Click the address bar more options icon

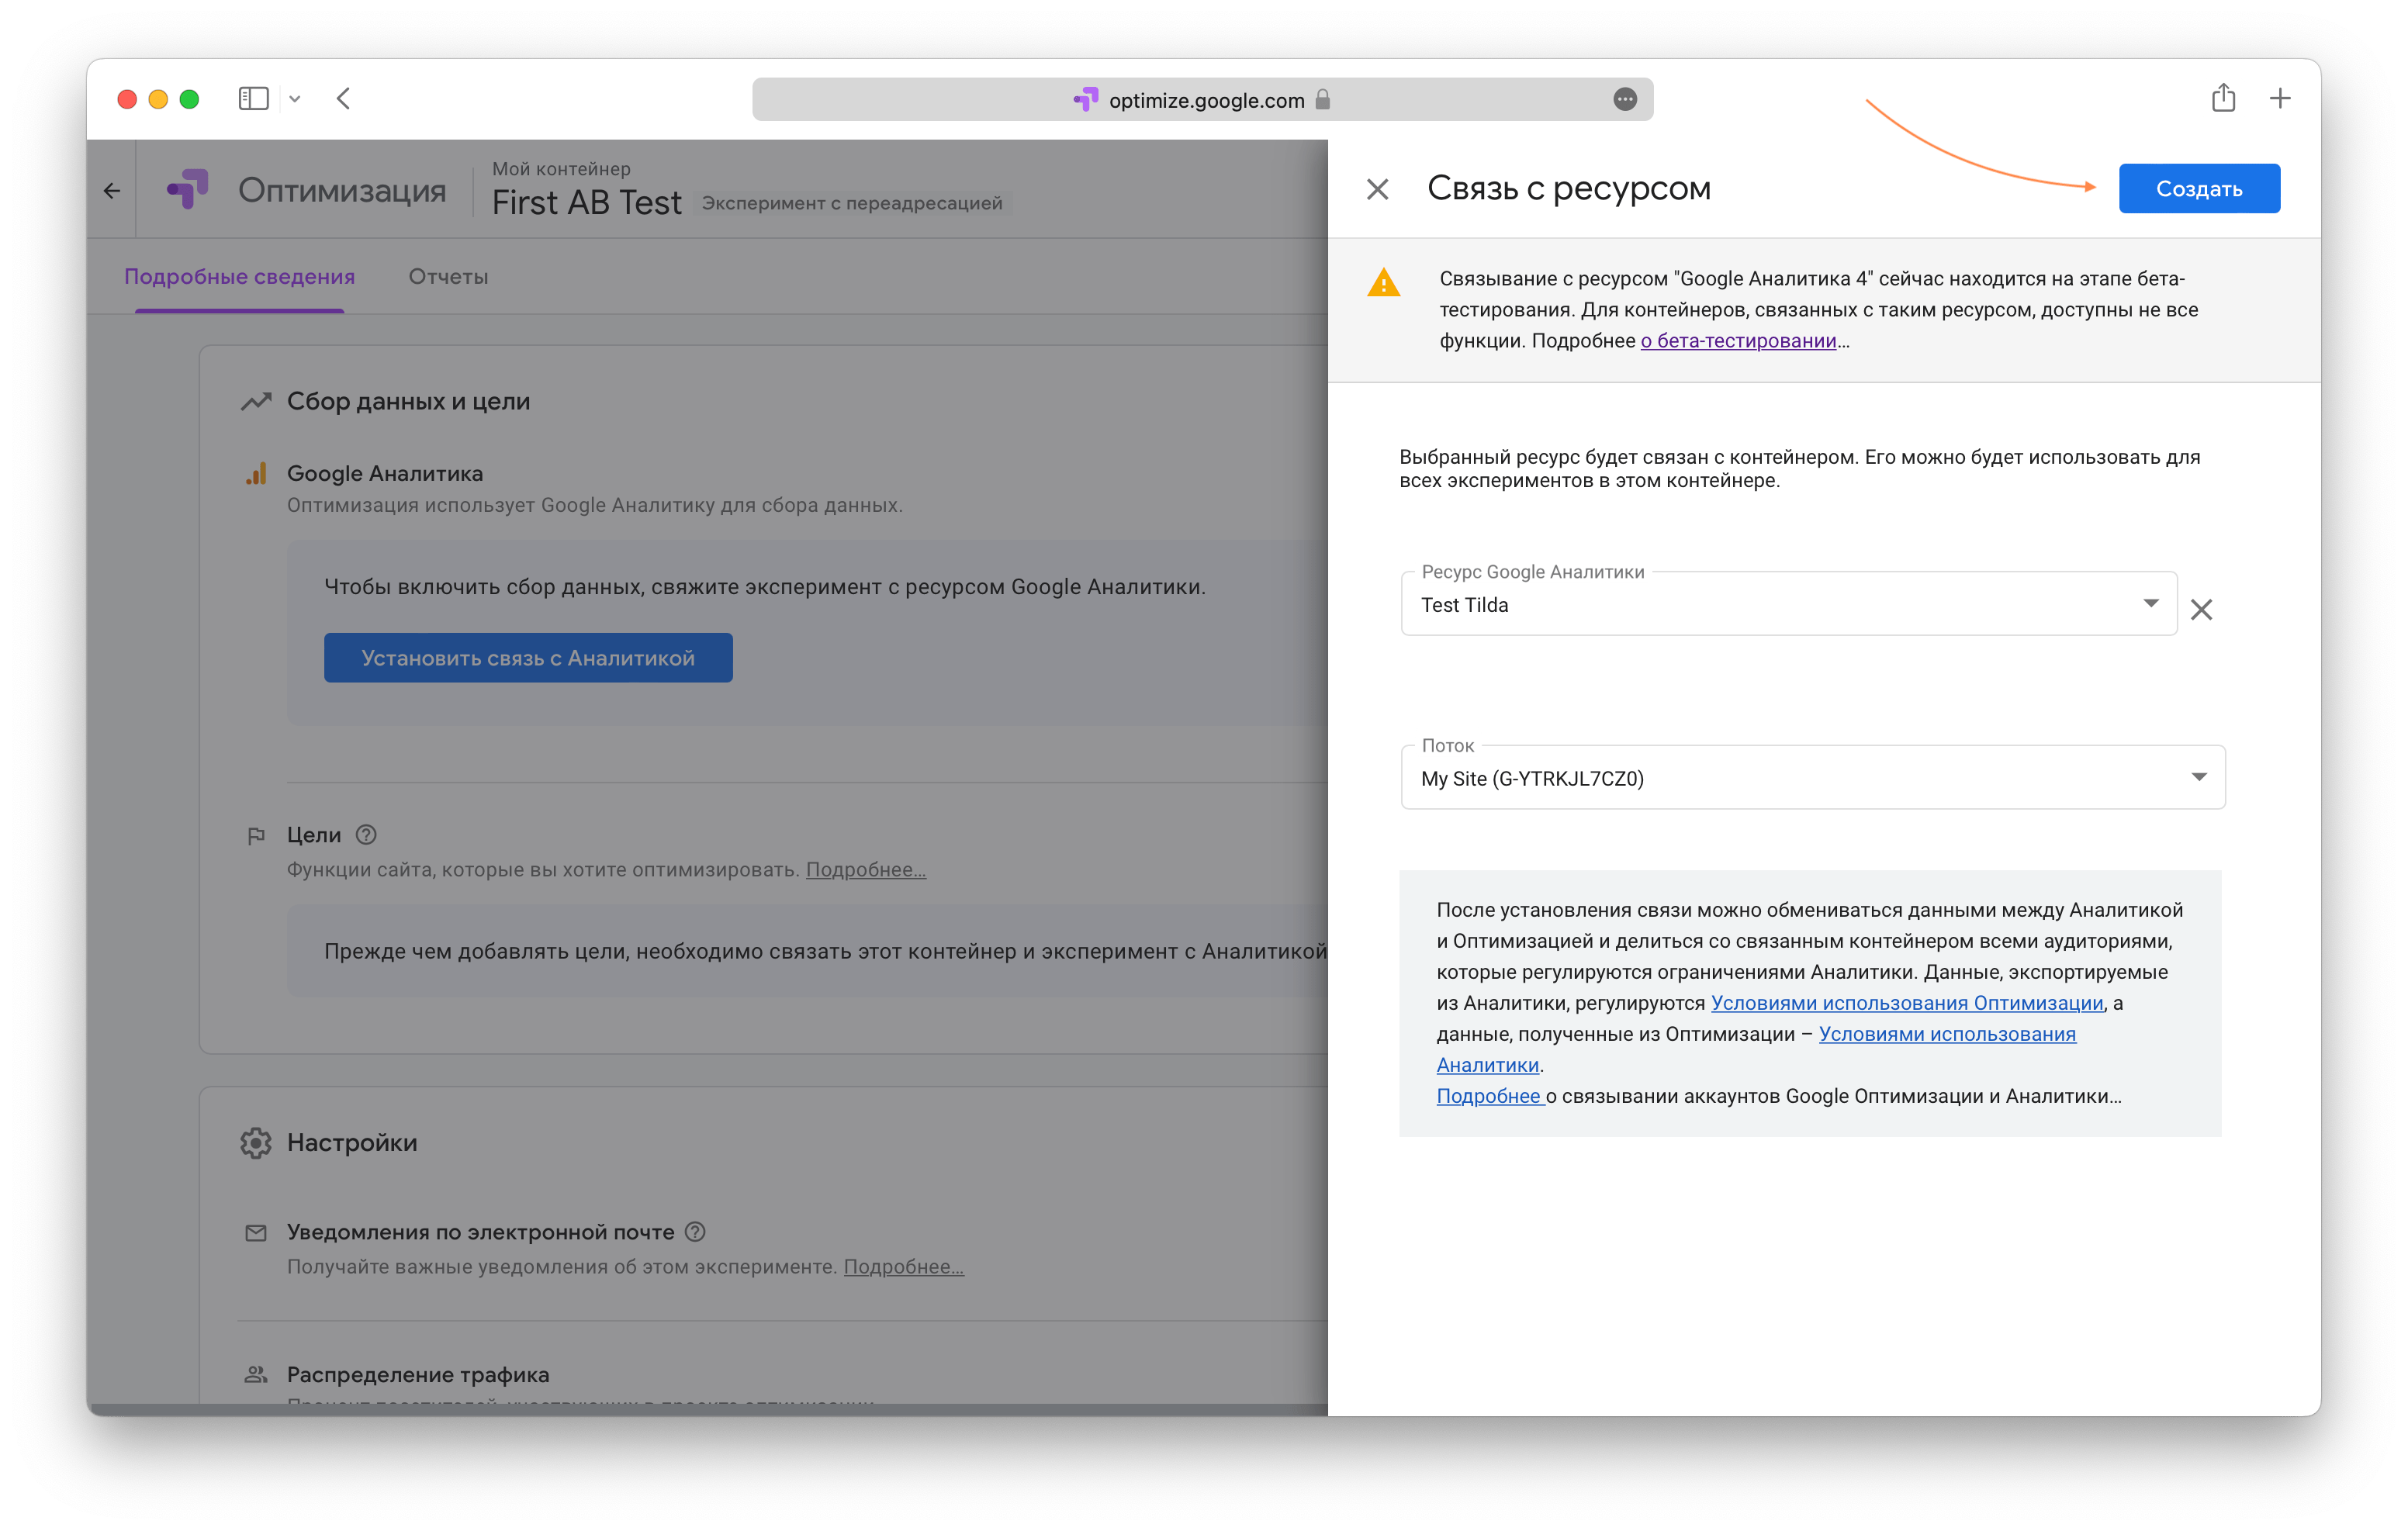[1625, 99]
